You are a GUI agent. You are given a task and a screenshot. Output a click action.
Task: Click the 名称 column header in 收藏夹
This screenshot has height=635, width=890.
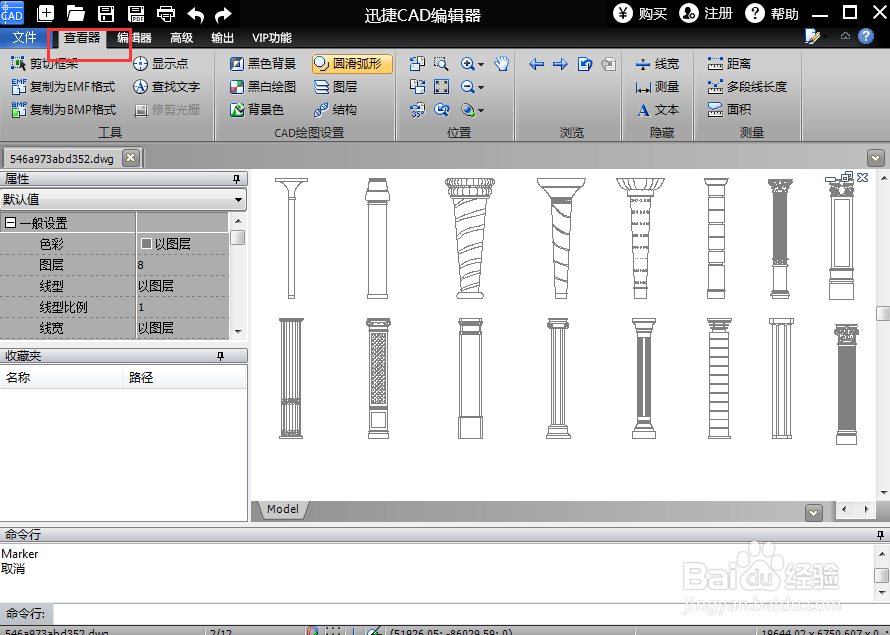tap(61, 377)
